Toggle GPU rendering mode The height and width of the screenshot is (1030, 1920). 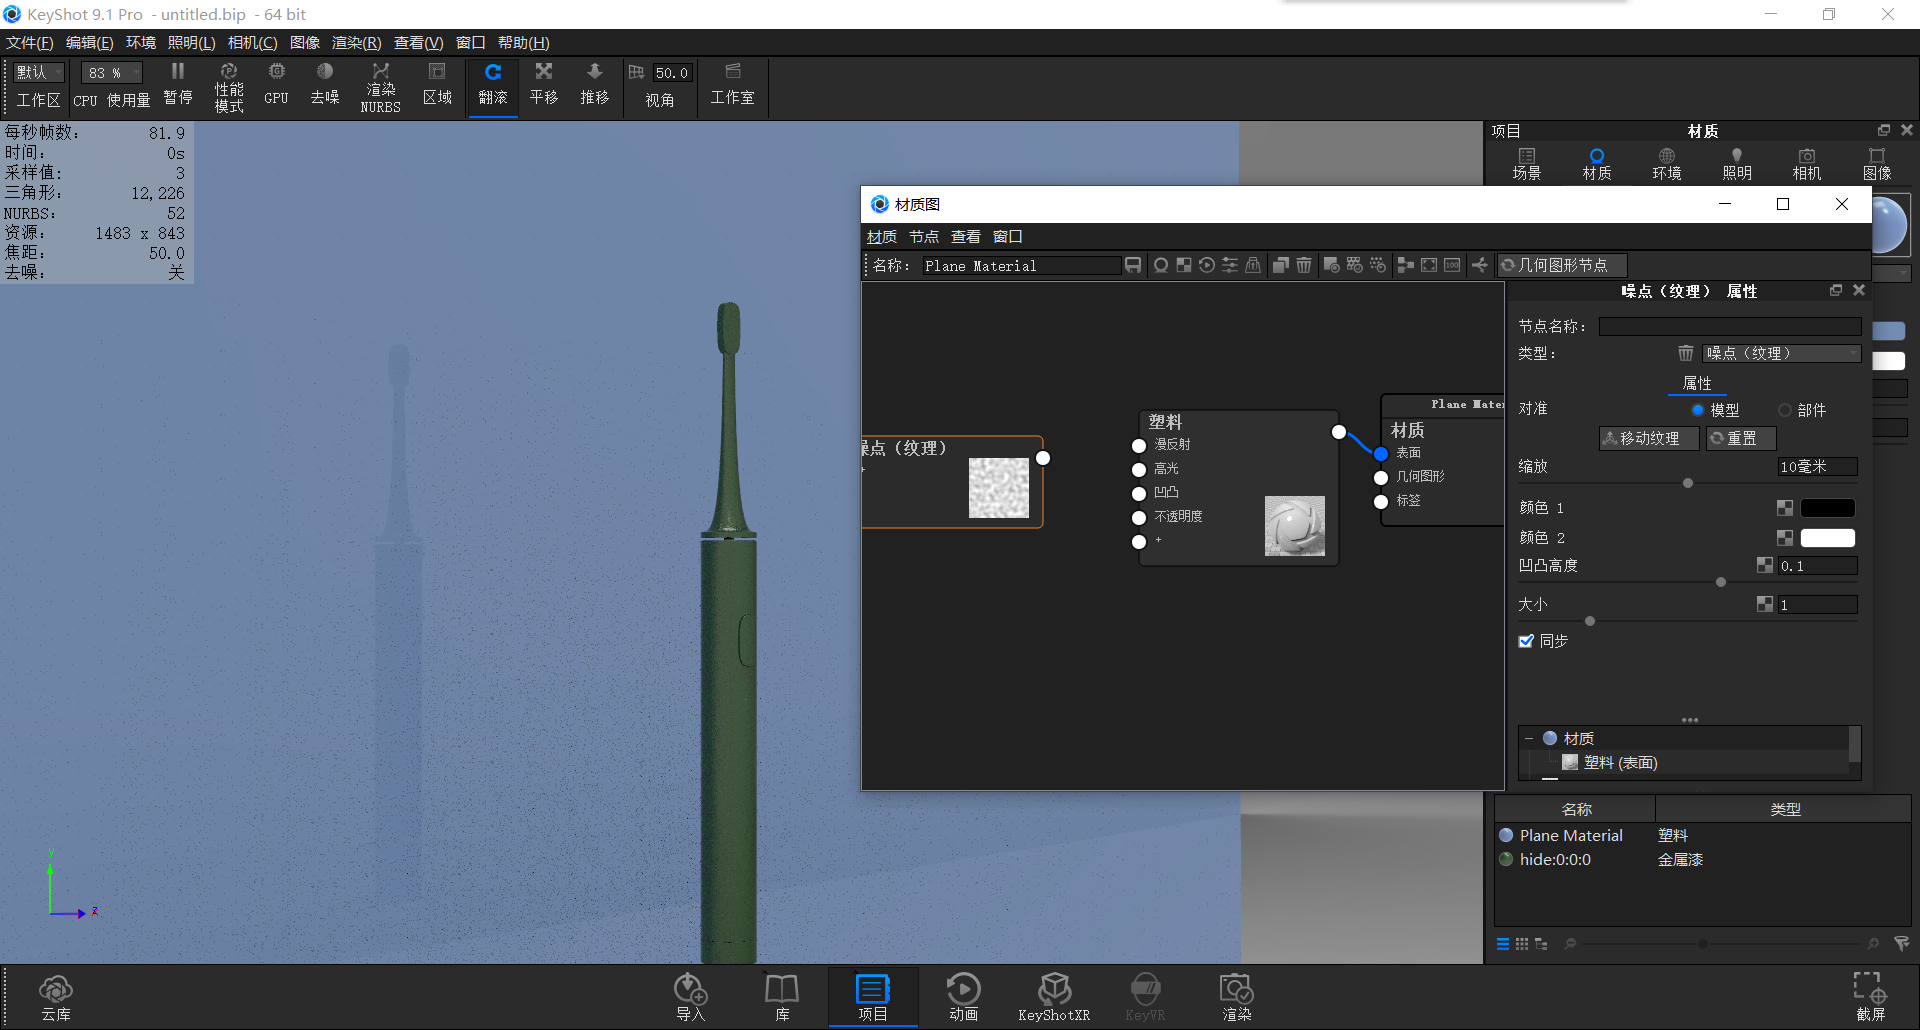pos(275,85)
